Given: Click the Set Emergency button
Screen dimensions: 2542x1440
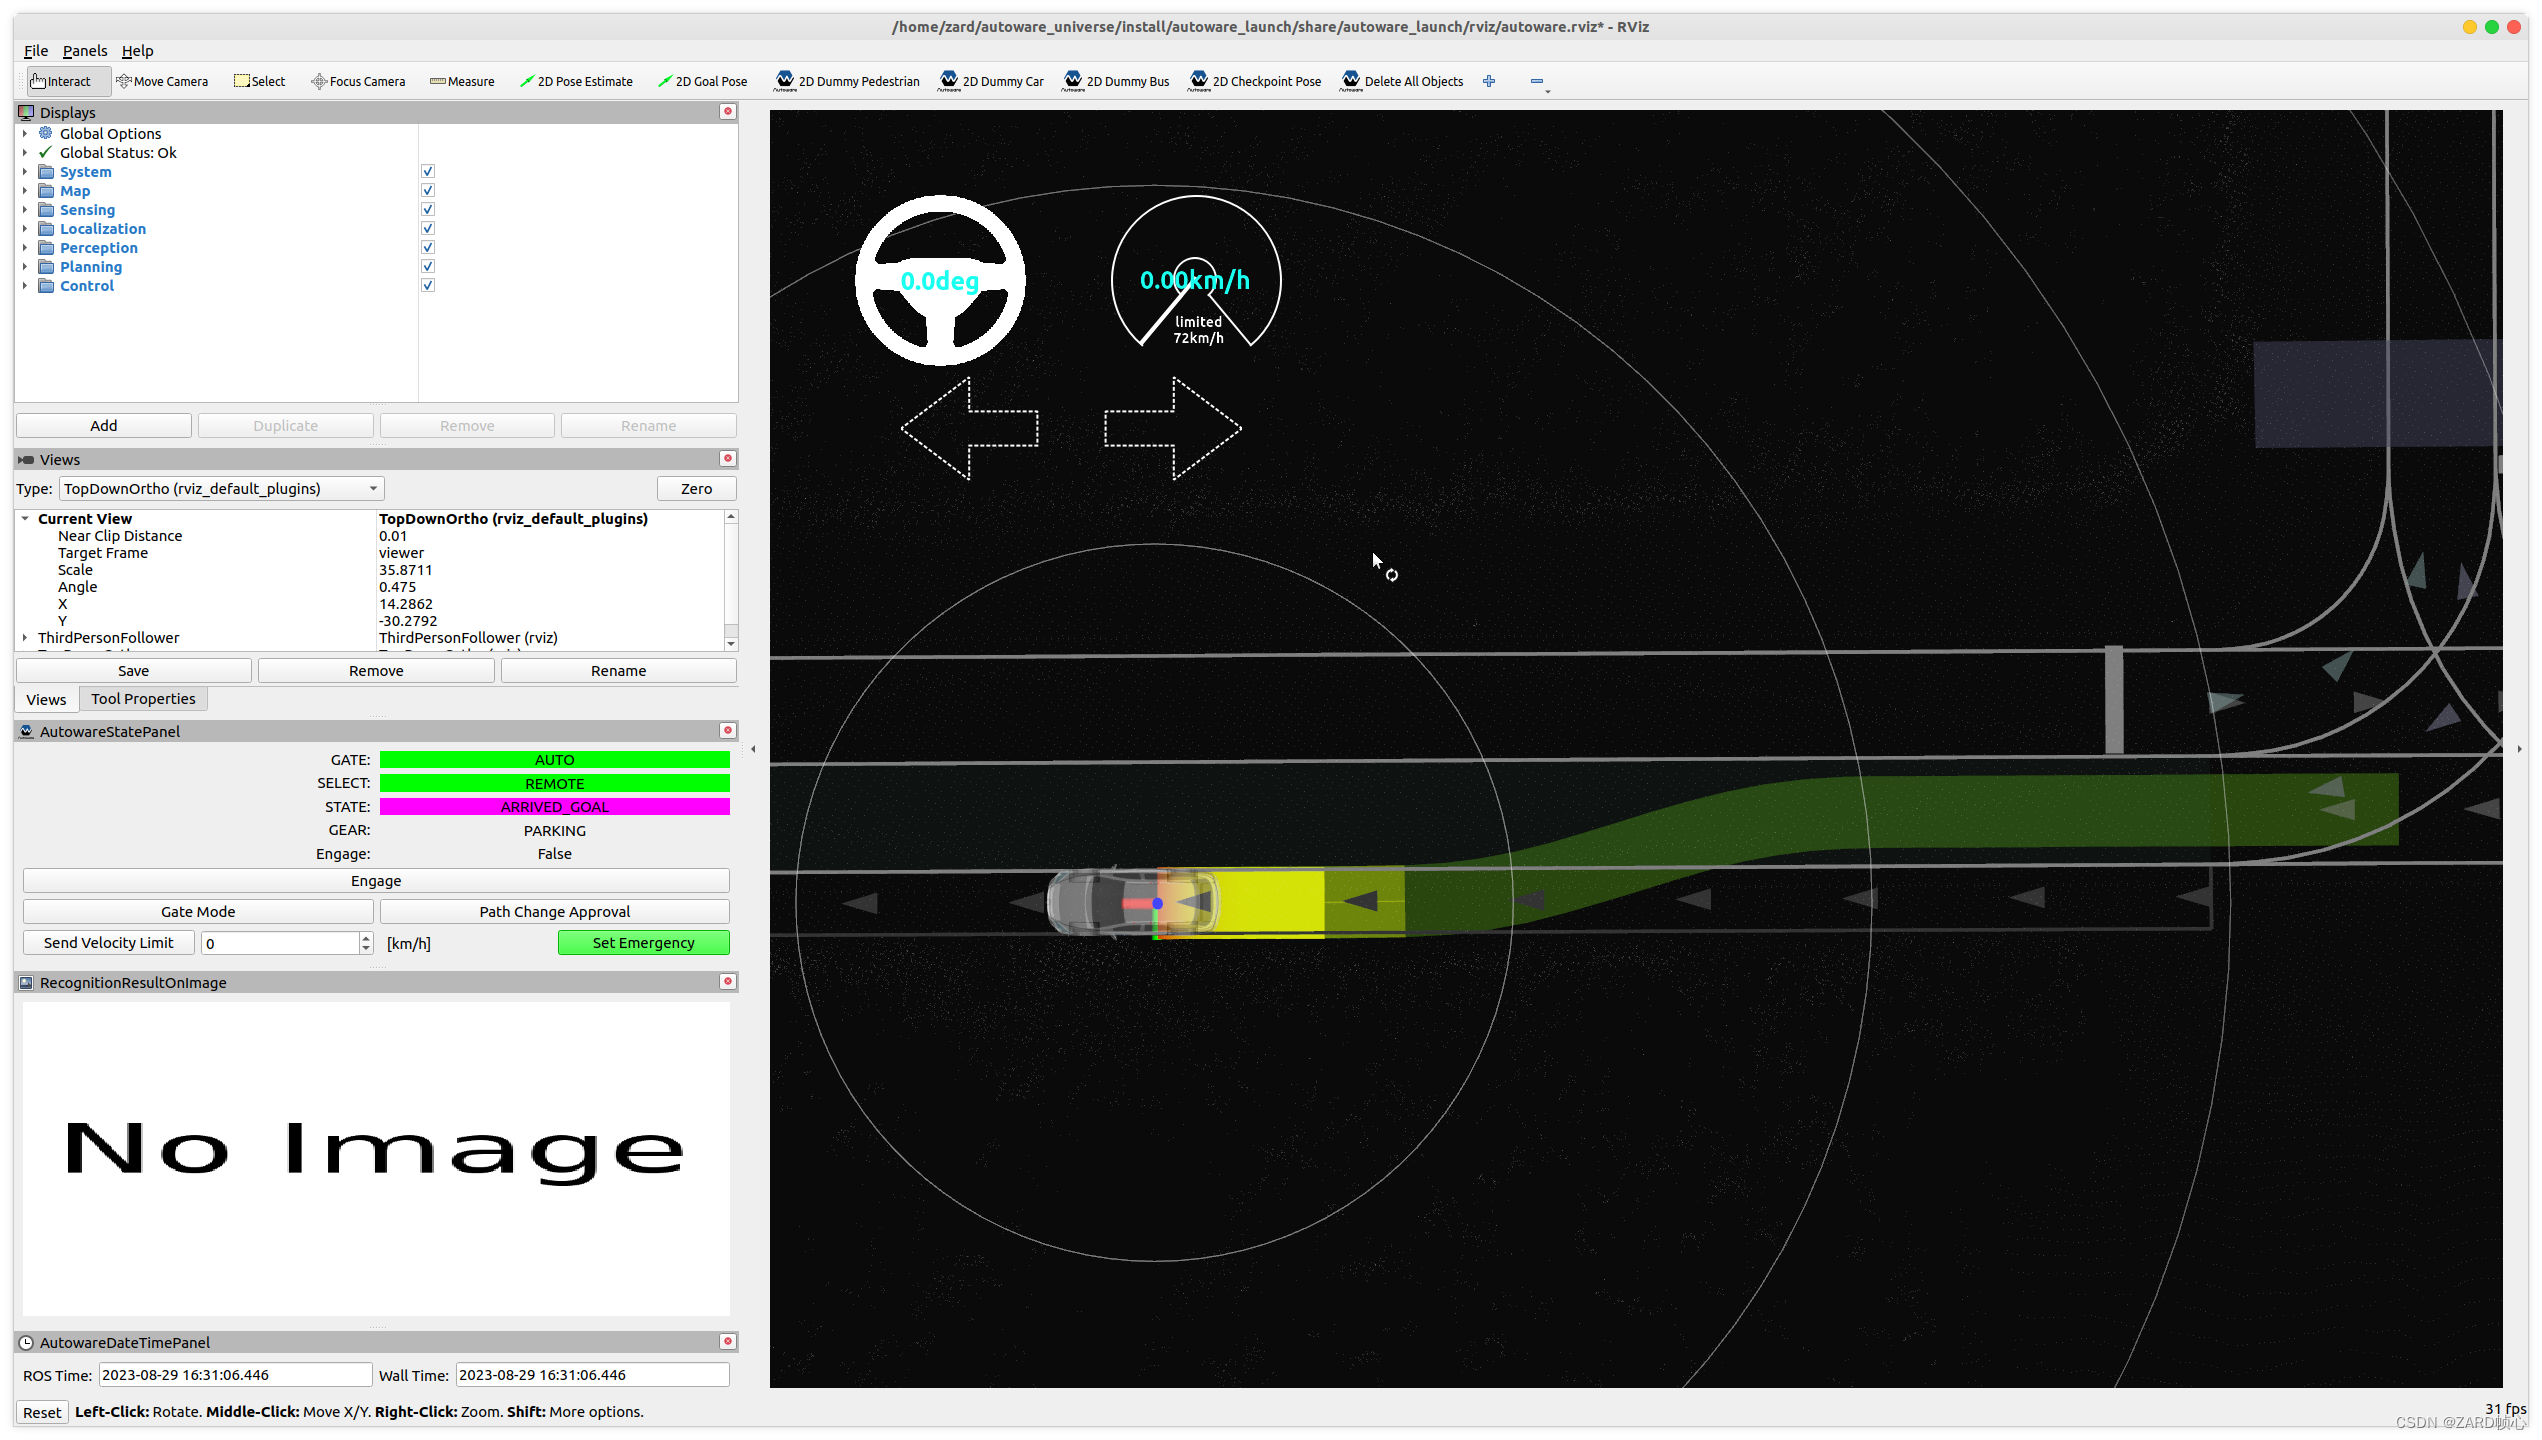Looking at the screenshot, I should pyautogui.click(x=643, y=943).
